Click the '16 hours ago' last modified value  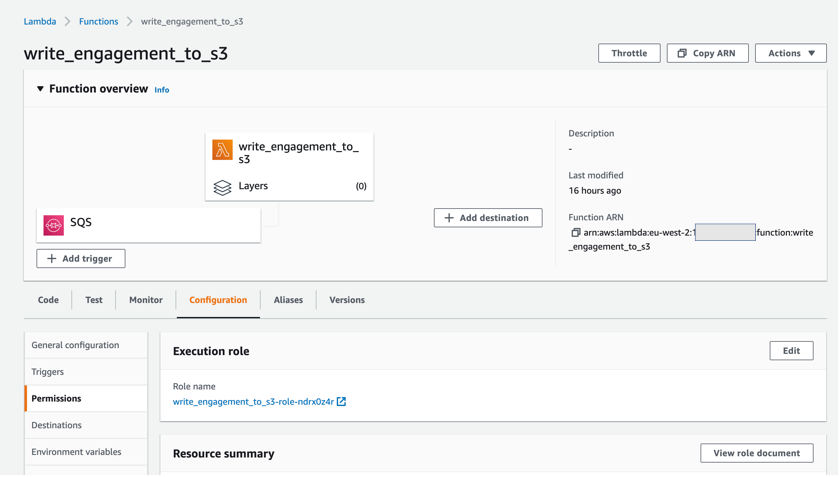(x=595, y=191)
